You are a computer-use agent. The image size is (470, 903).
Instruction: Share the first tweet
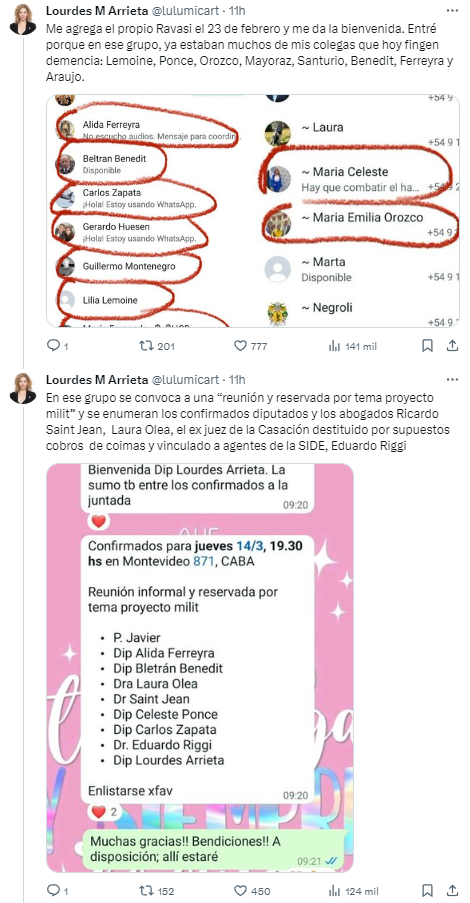(x=453, y=346)
